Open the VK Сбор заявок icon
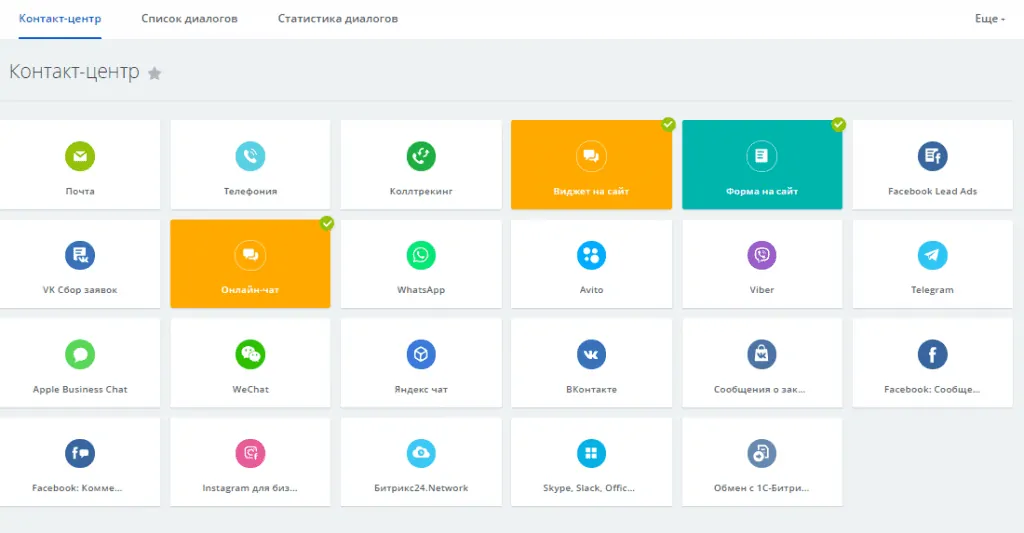1024x533 pixels. click(80, 255)
